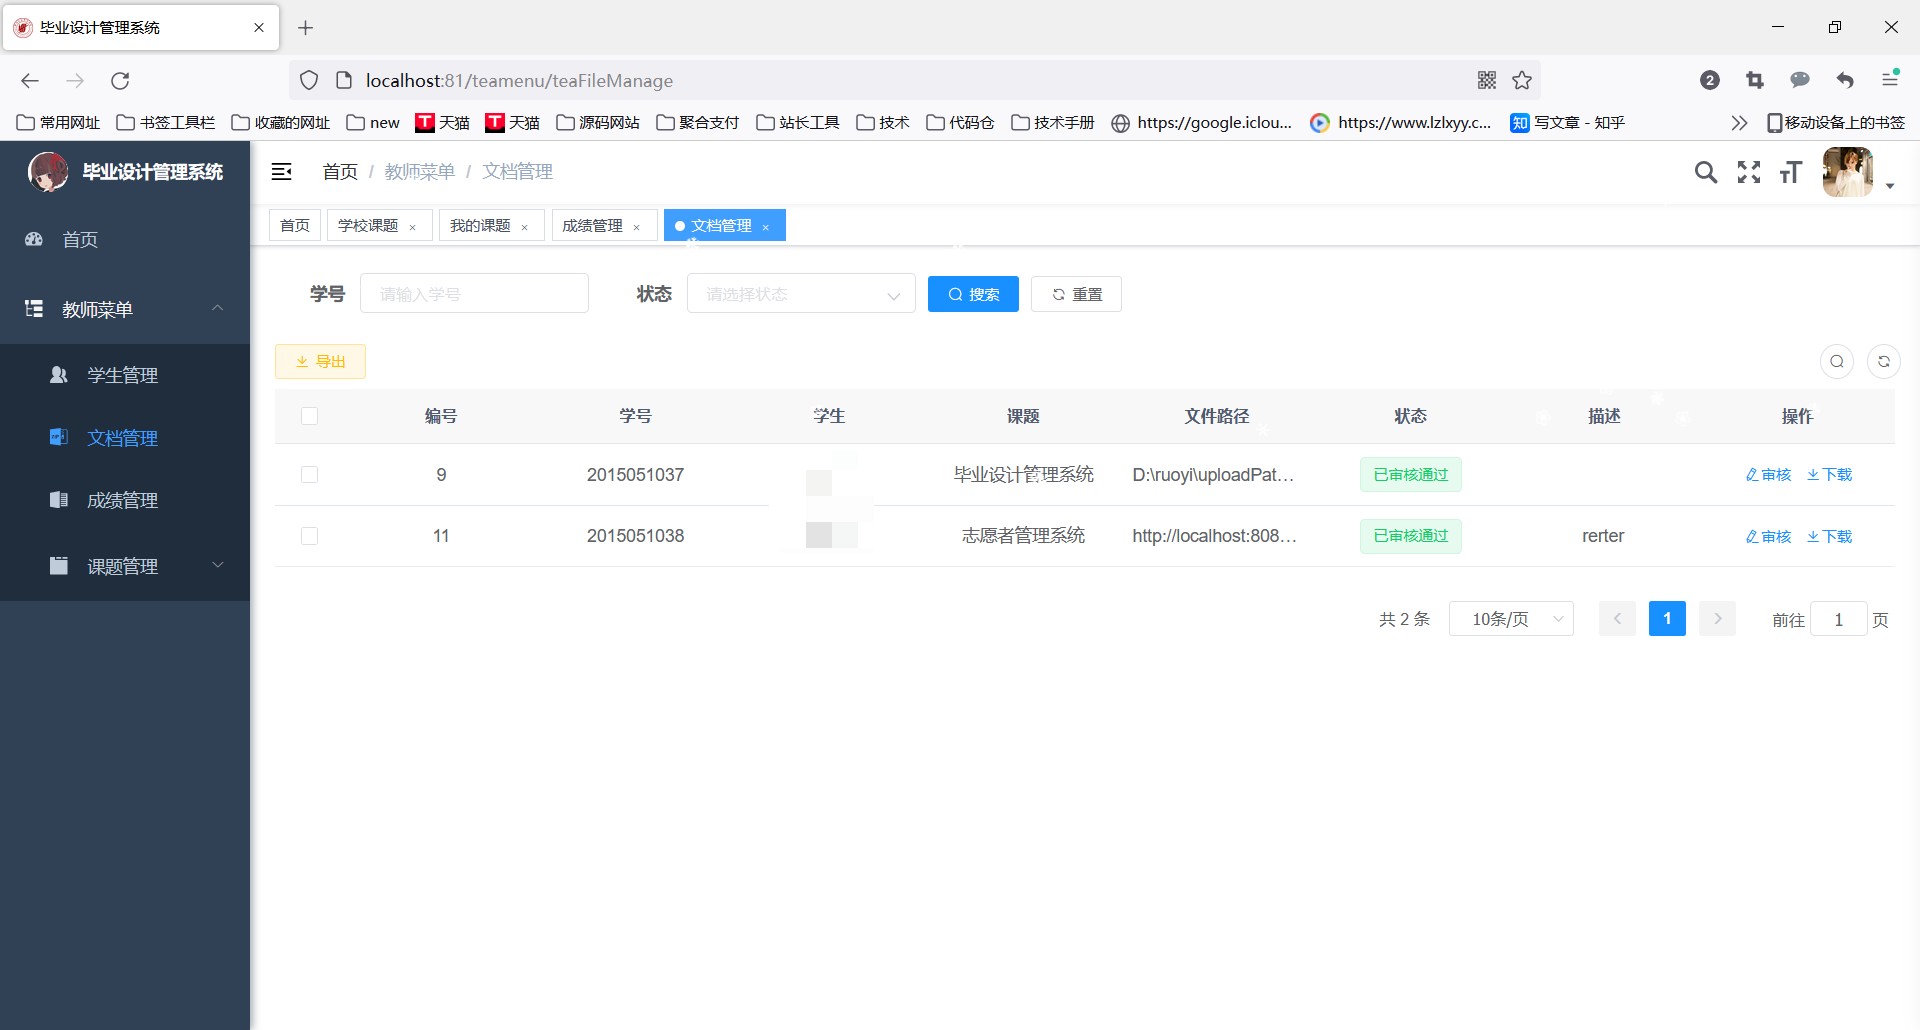Open the 10条/页 page size dropdown
Screen dimensions: 1920x1030
click(1511, 619)
